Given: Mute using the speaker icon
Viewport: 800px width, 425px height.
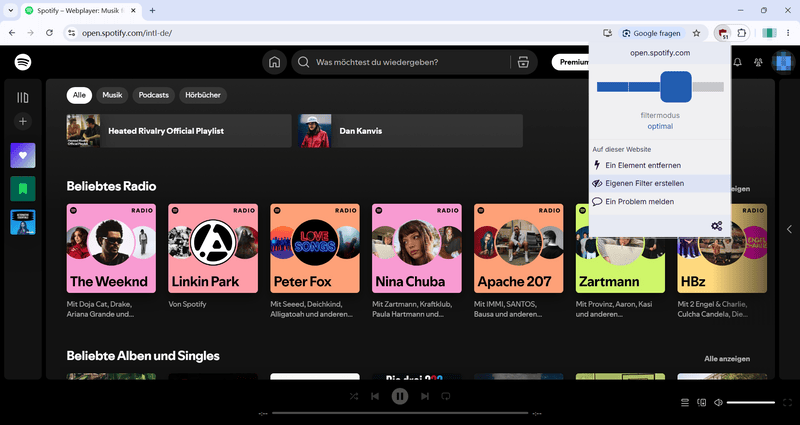Looking at the screenshot, I should point(718,403).
